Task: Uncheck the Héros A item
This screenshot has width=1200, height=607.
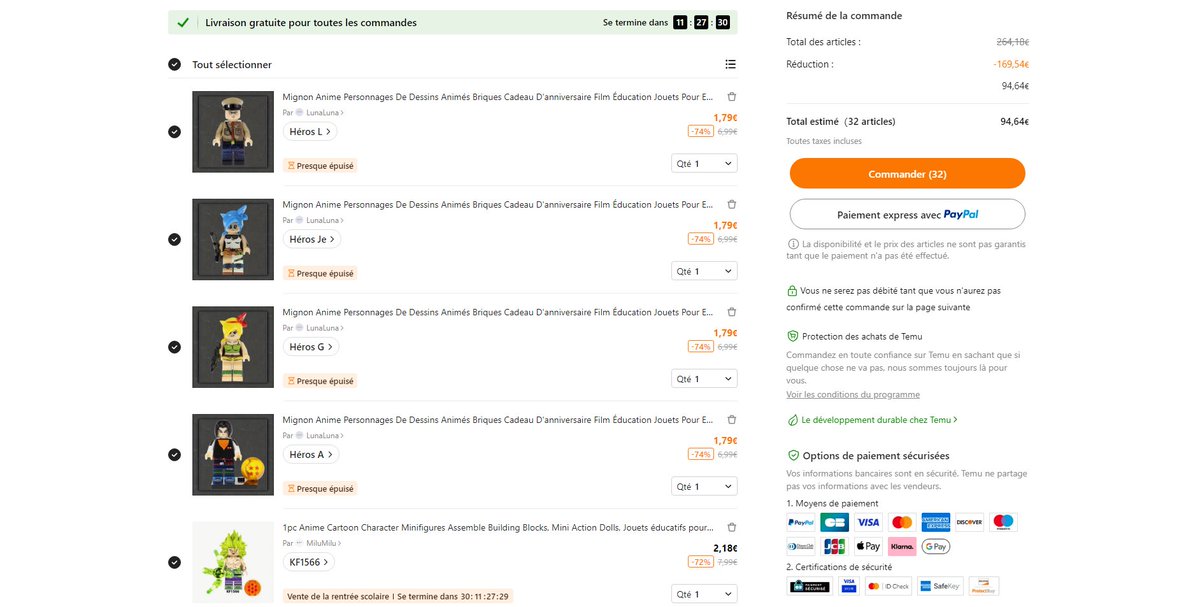Action: pyautogui.click(x=175, y=454)
